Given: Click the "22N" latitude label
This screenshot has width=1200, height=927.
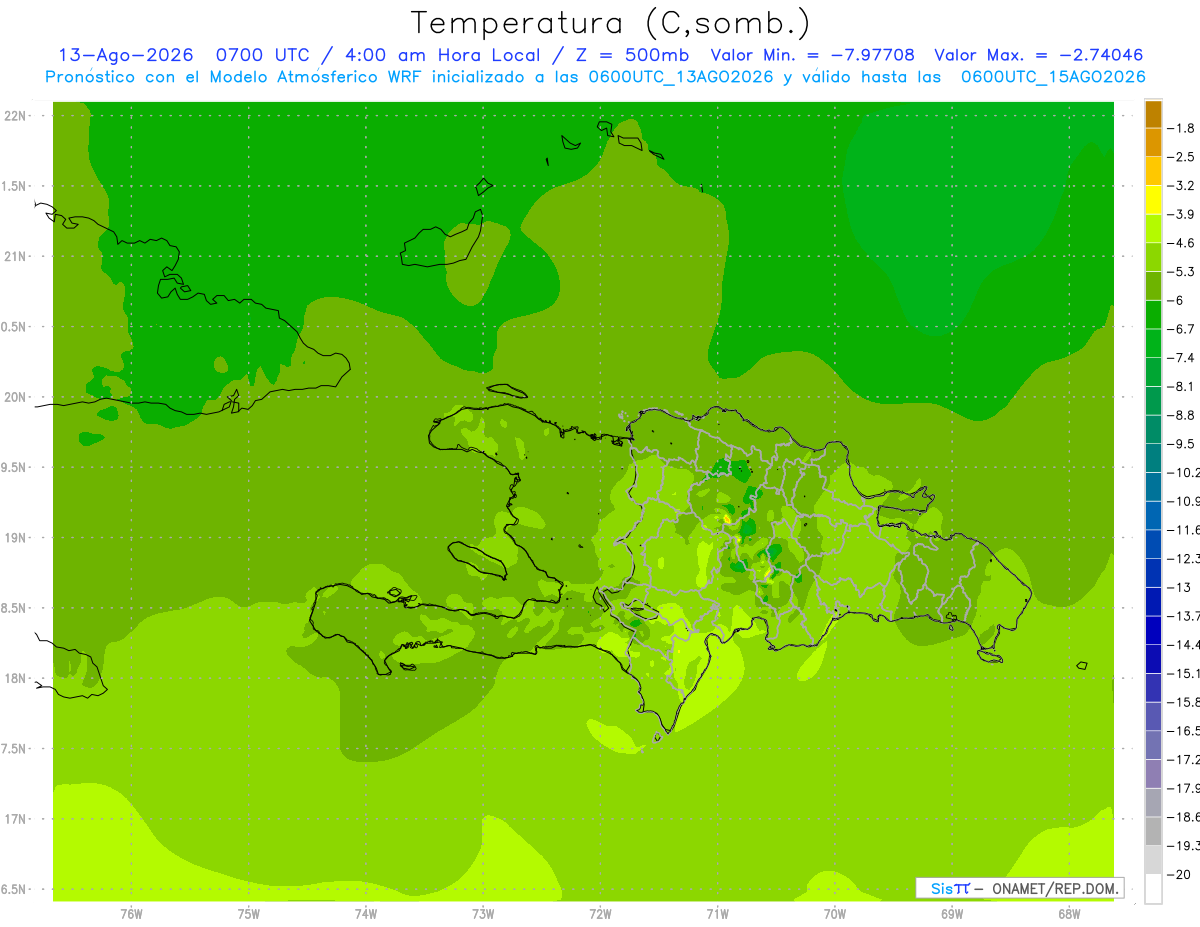Looking at the screenshot, I should pyautogui.click(x=14, y=116).
